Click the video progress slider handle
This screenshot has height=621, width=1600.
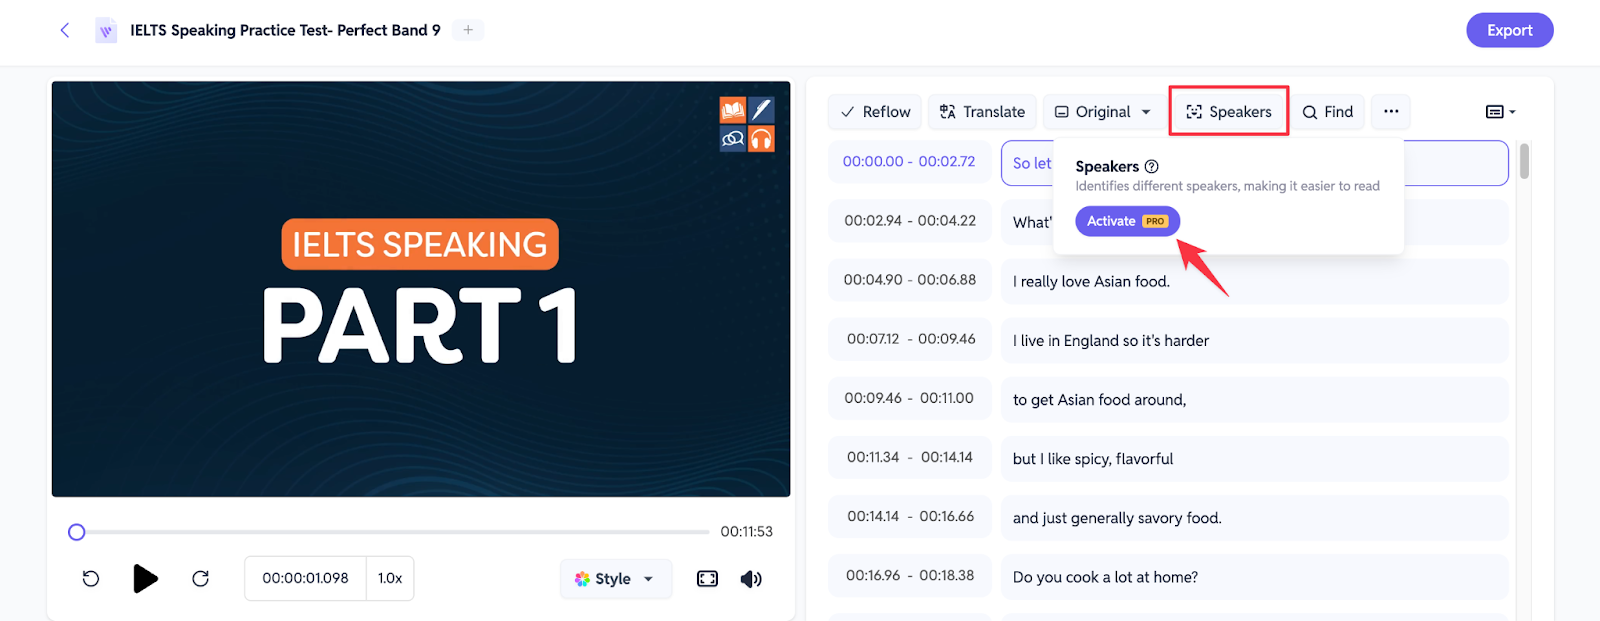[x=76, y=532]
